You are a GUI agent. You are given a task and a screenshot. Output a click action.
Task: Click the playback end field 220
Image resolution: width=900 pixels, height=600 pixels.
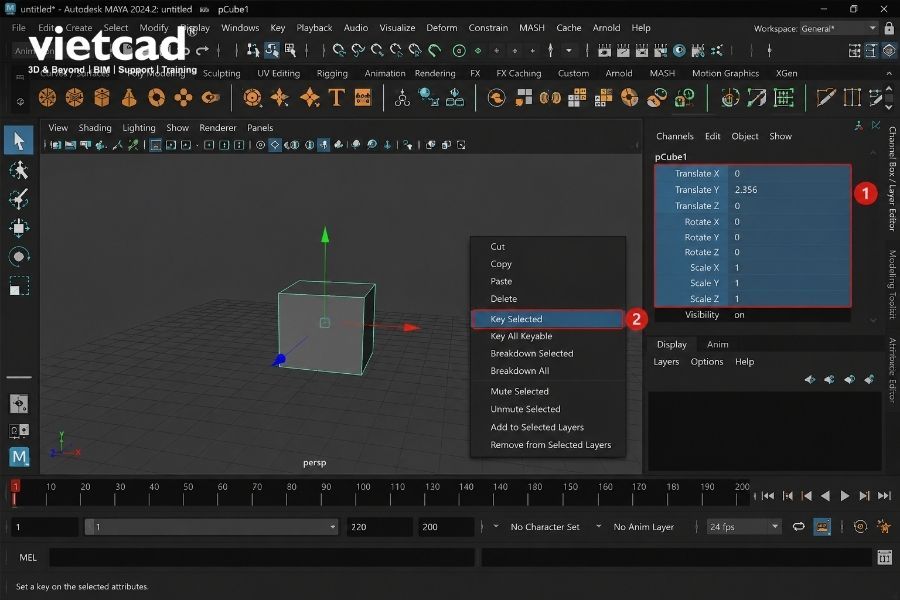pyautogui.click(x=379, y=527)
